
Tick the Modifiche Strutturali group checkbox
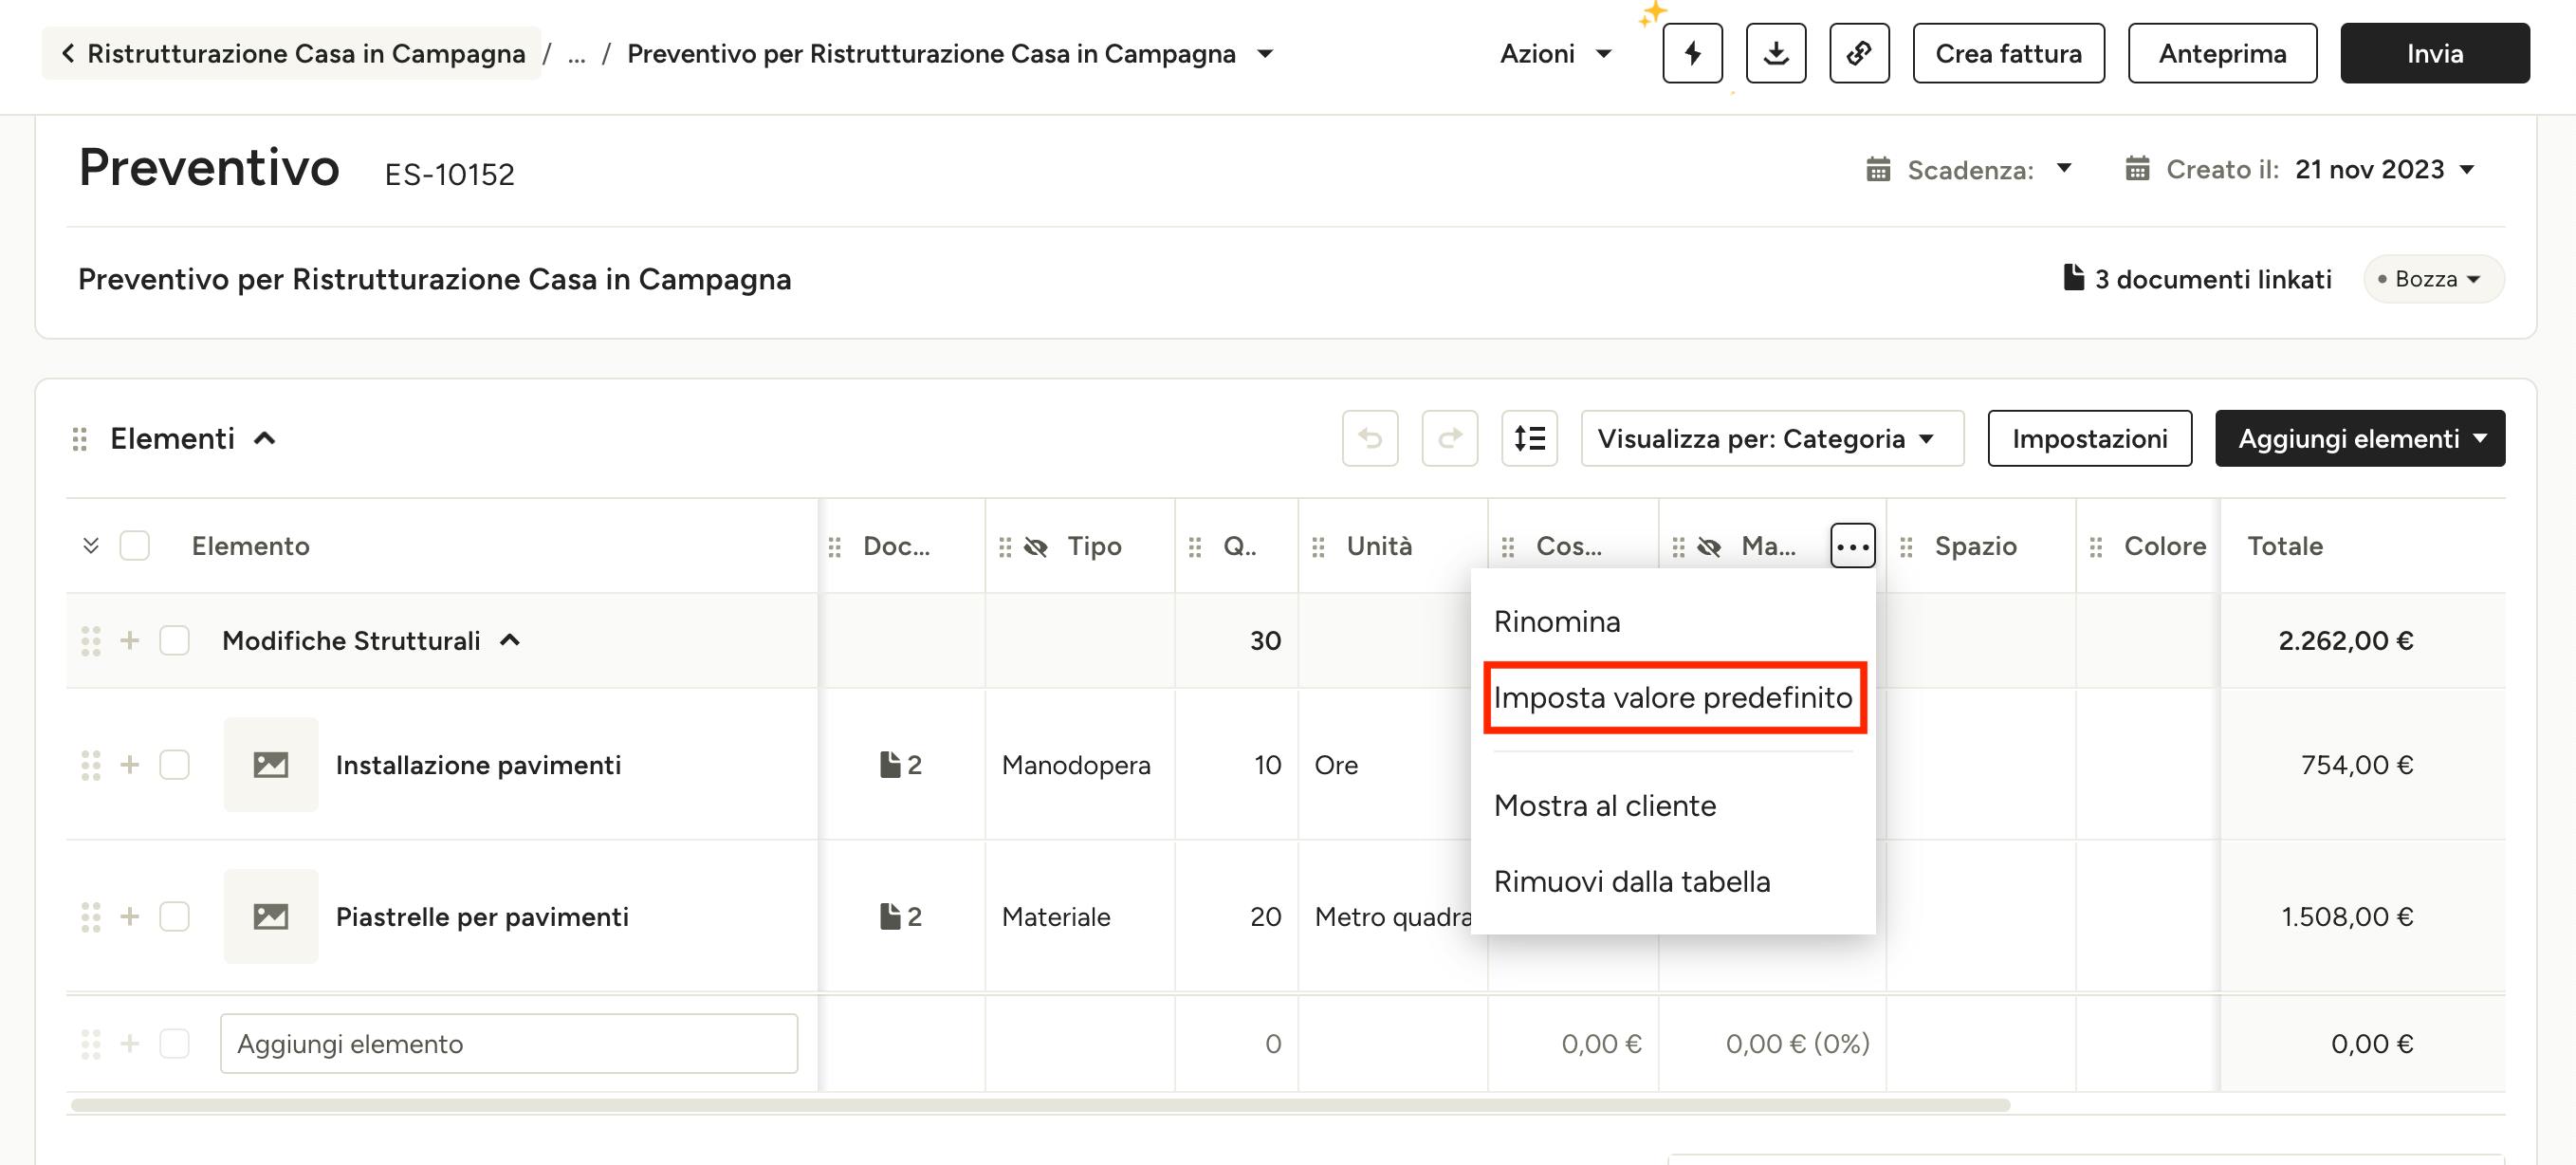click(x=175, y=640)
